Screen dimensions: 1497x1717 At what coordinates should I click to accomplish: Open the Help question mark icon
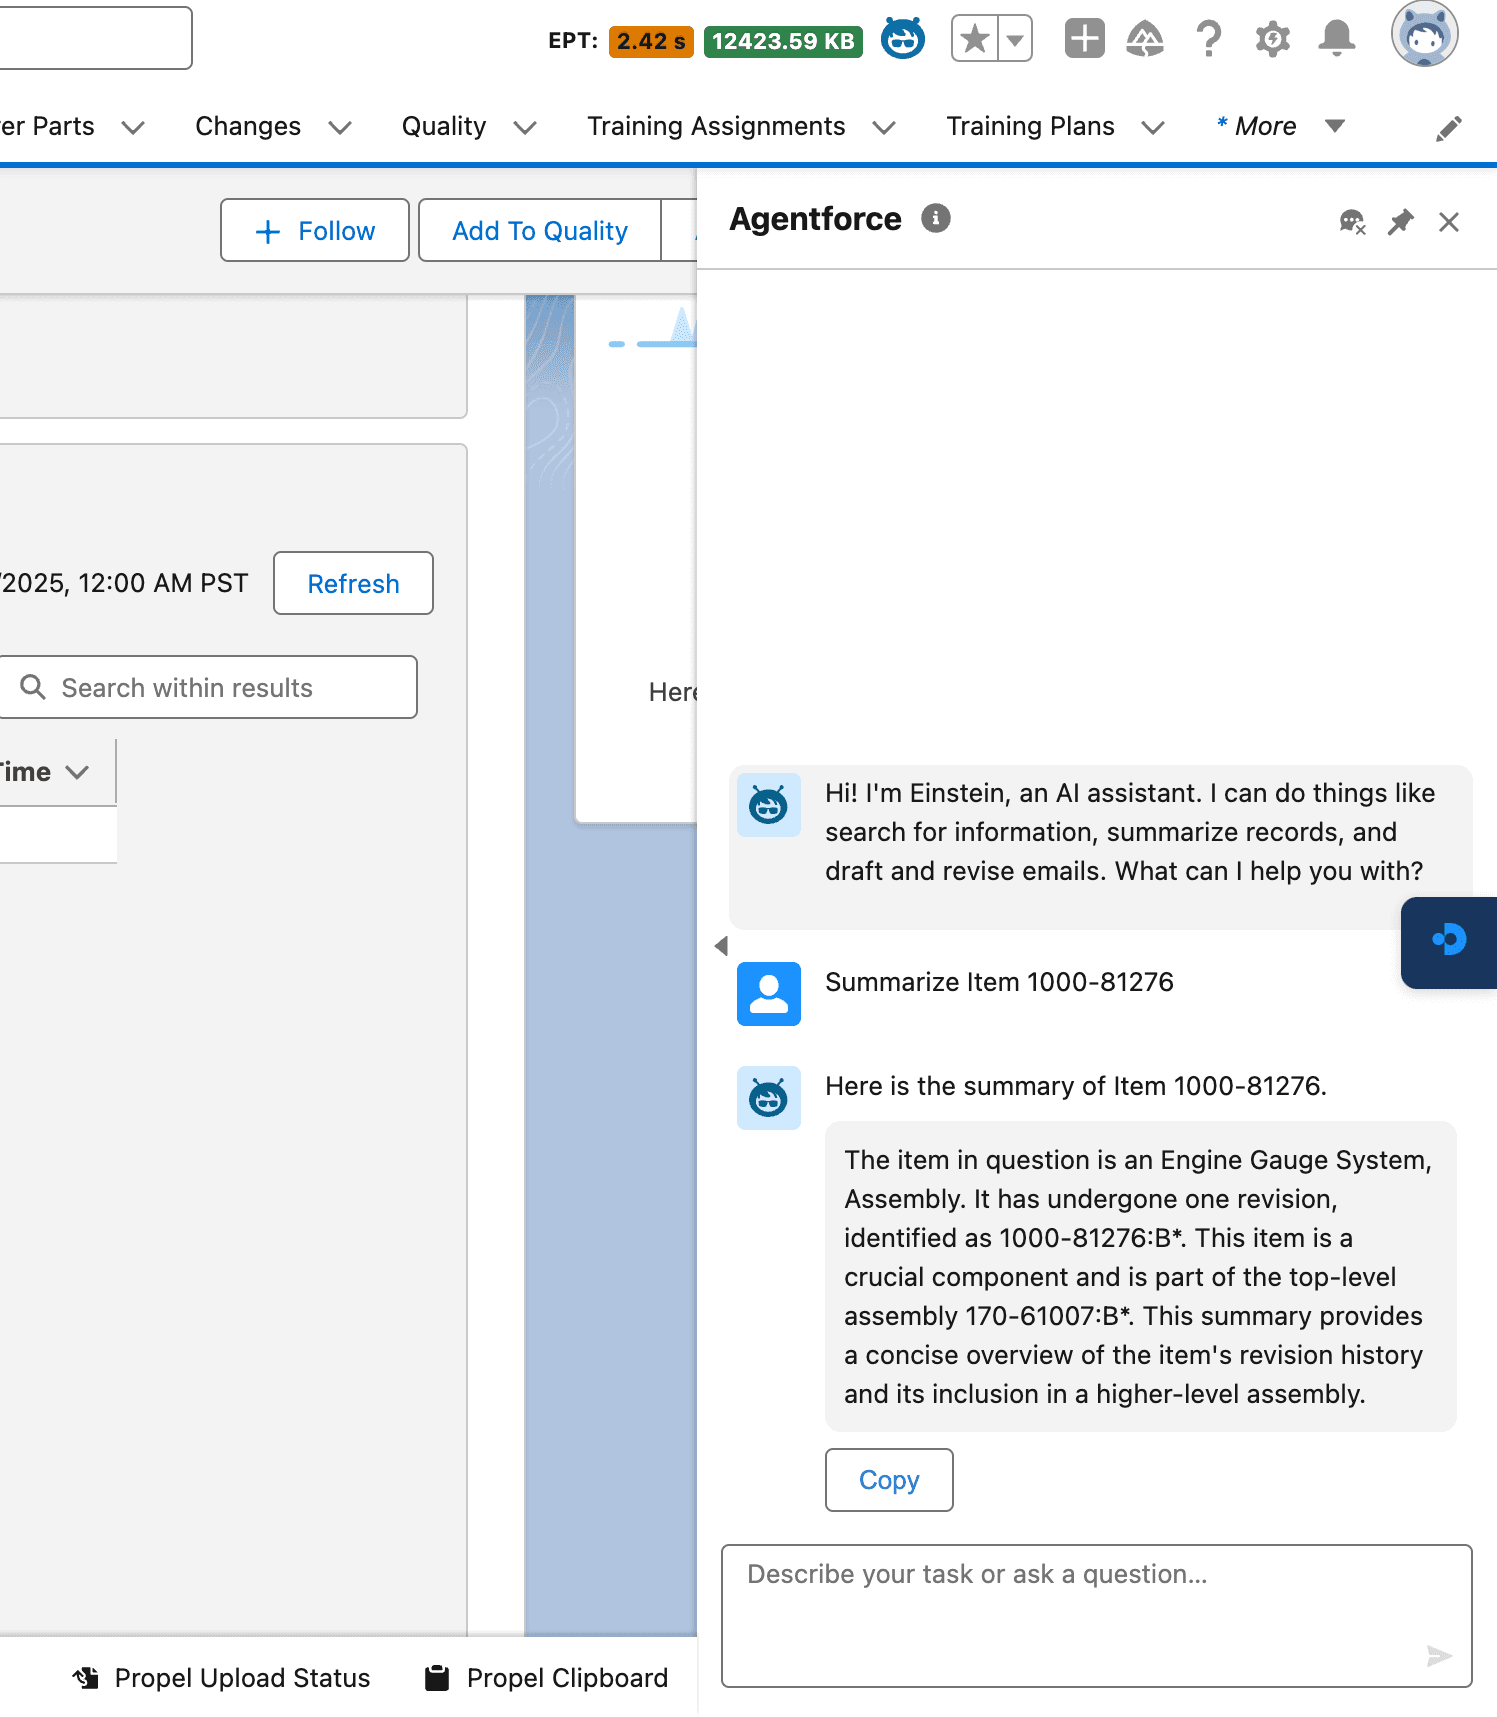tap(1209, 40)
